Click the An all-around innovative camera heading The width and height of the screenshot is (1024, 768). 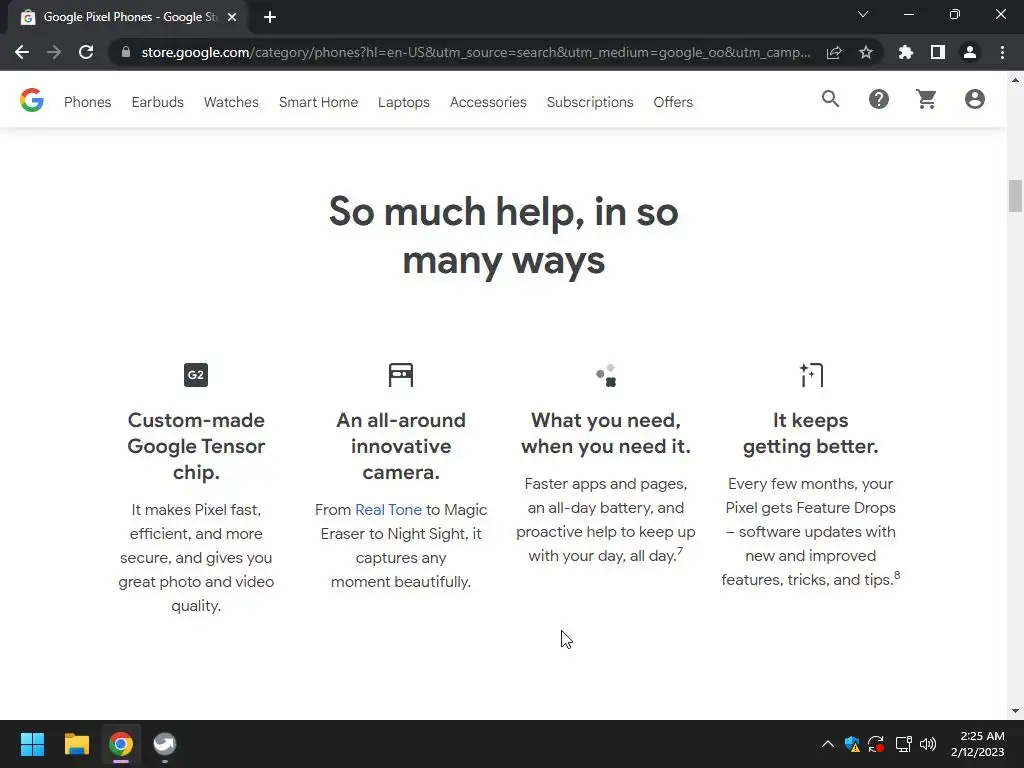pyautogui.click(x=401, y=446)
